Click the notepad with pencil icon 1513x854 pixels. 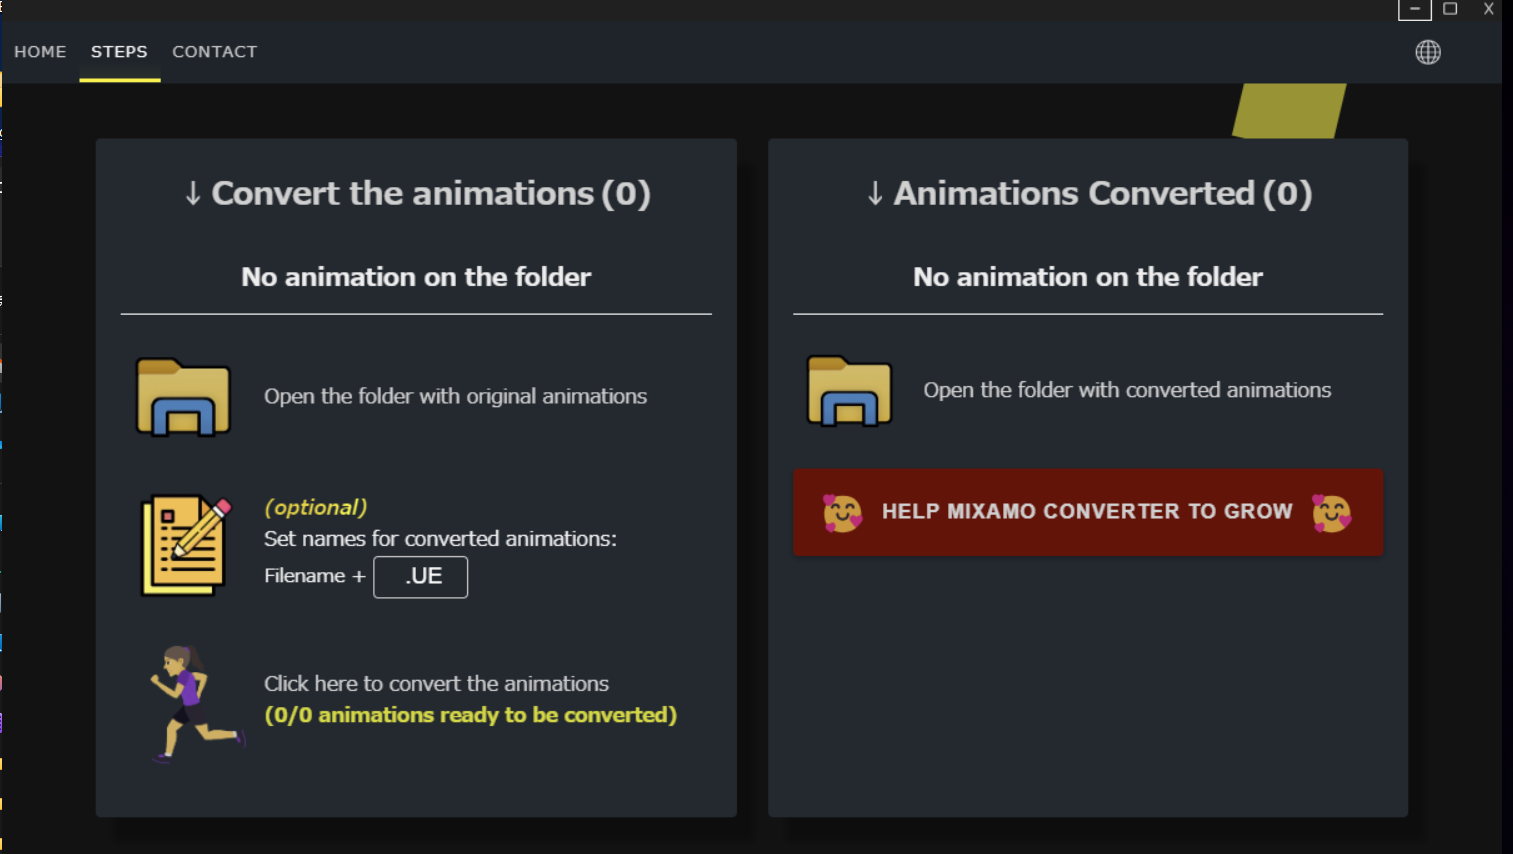[x=185, y=545]
